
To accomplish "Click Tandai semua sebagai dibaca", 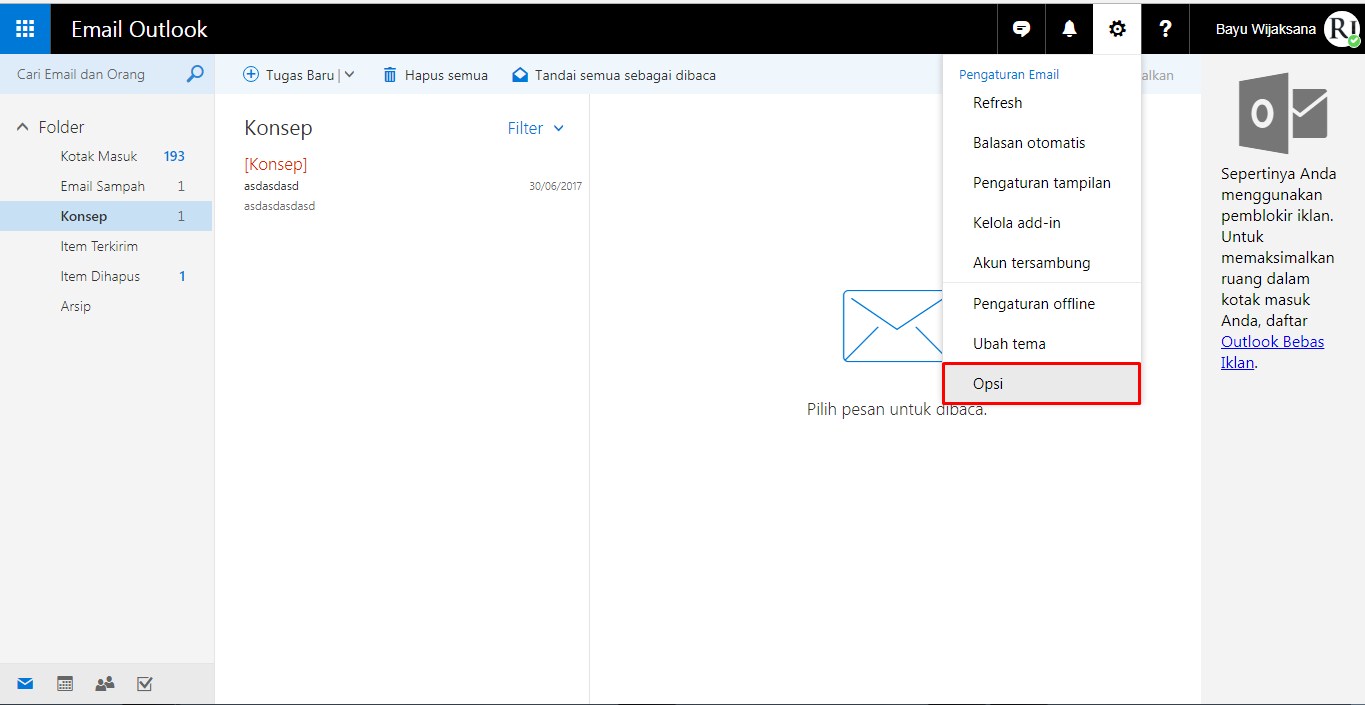I will click(615, 74).
